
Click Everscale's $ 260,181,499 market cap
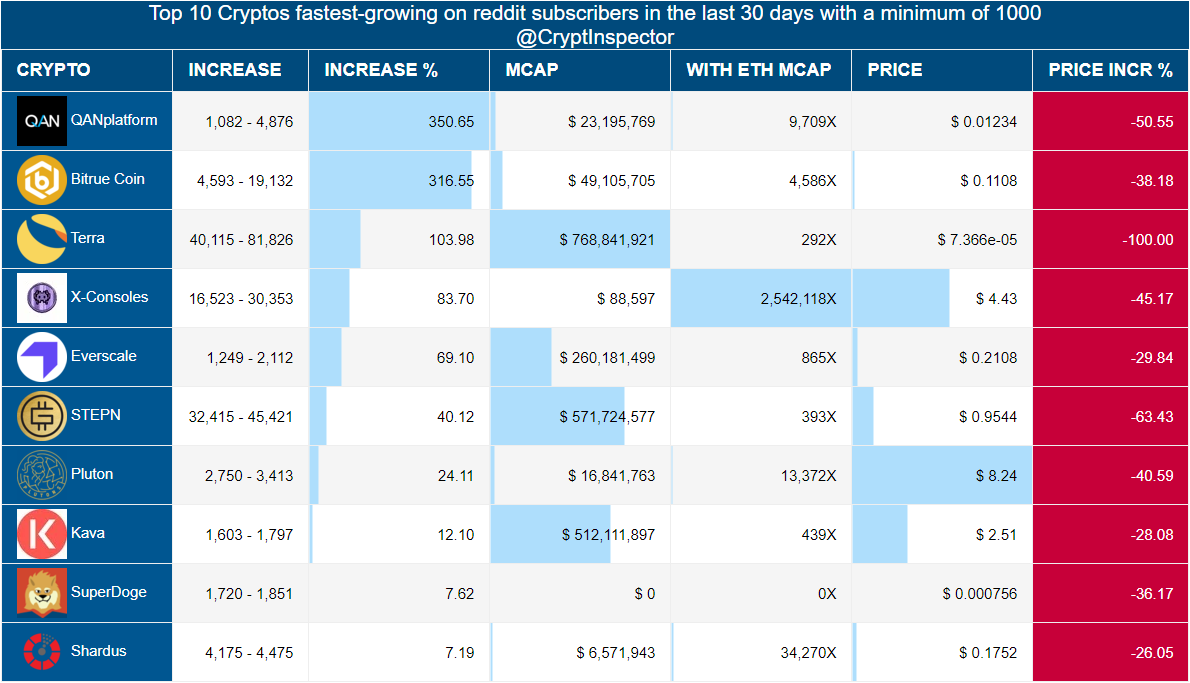(x=580, y=357)
